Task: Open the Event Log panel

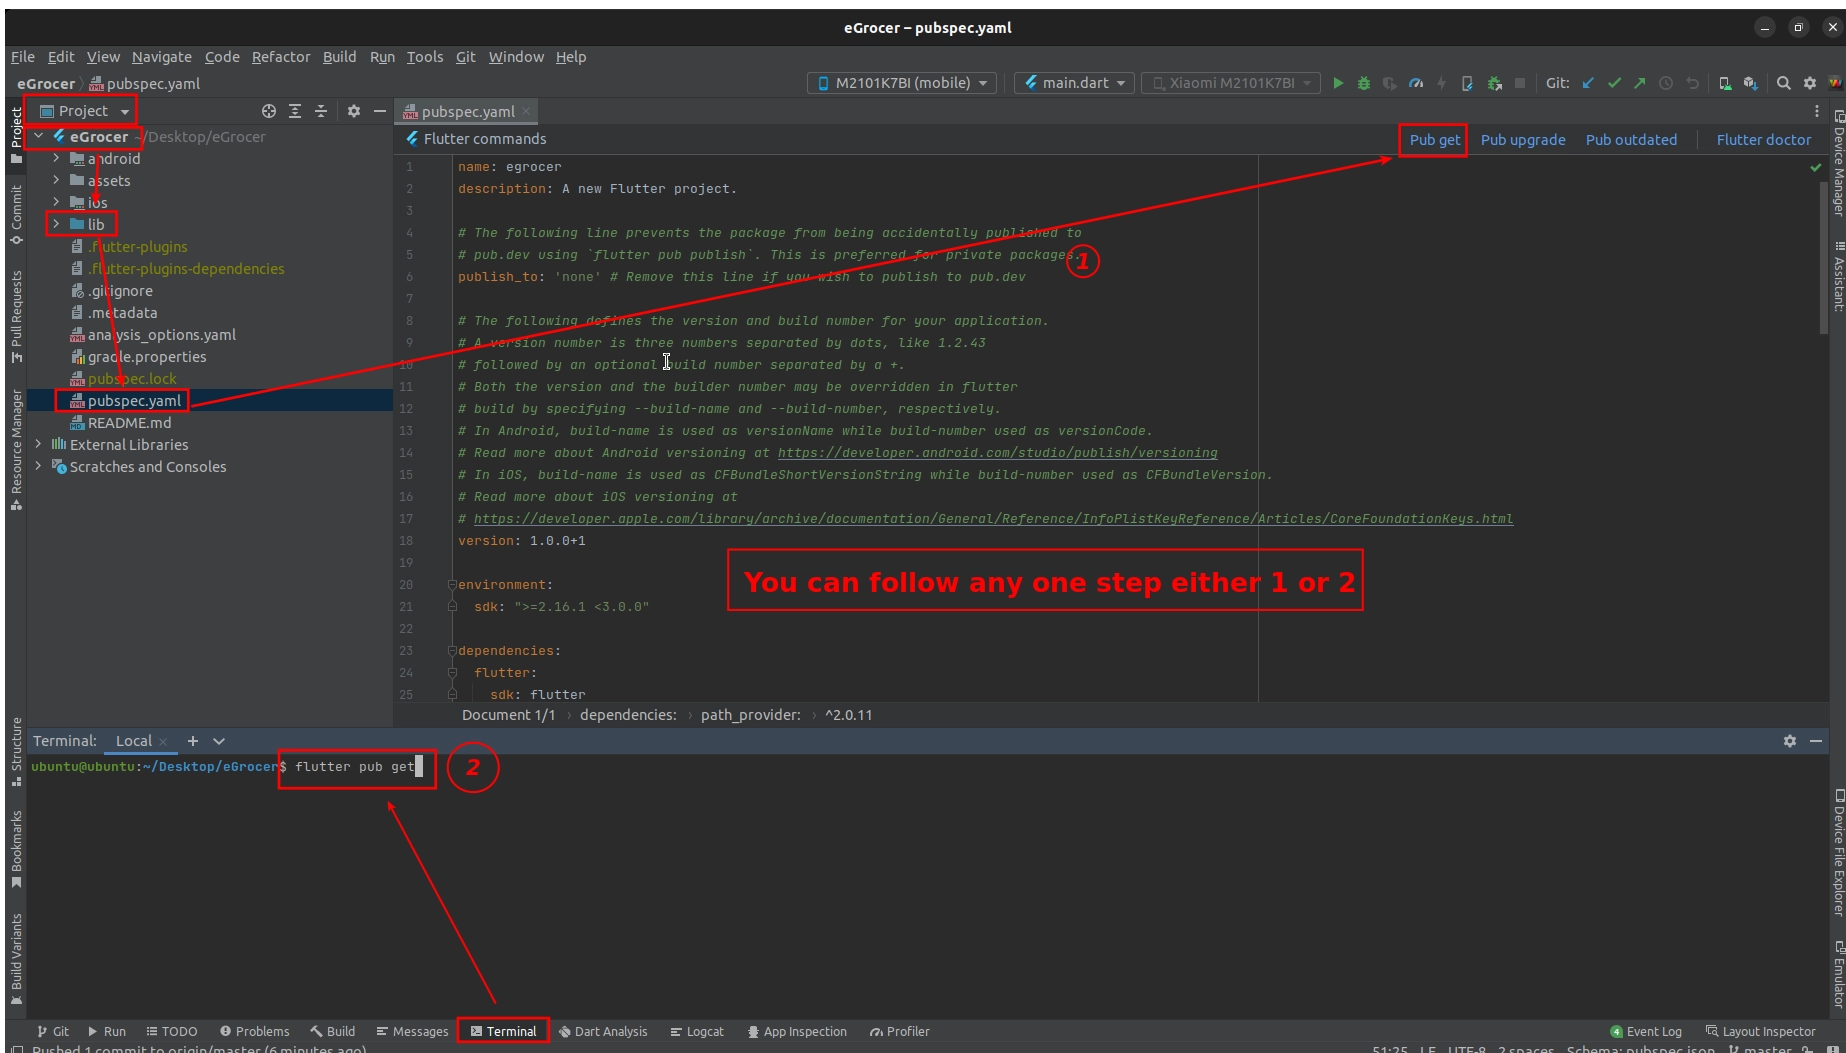Action: pos(1646,1031)
